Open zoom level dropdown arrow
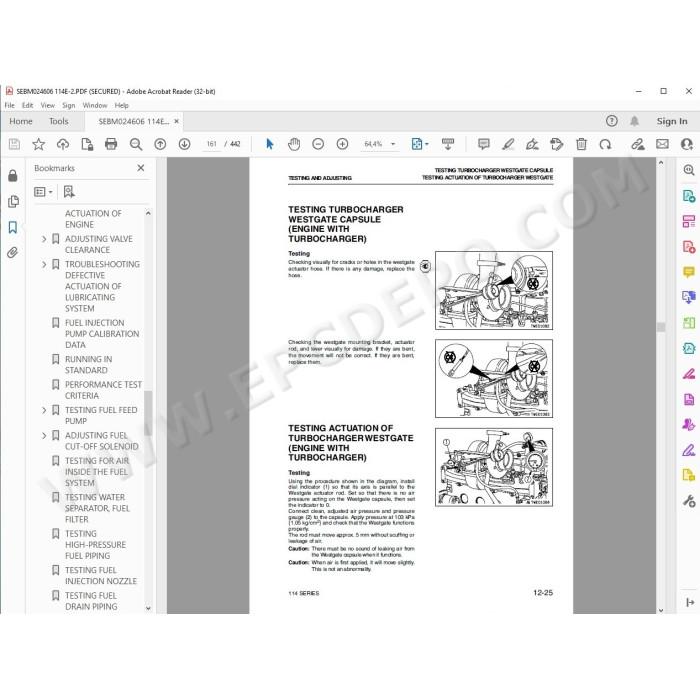The height and width of the screenshot is (700, 700). click(x=393, y=144)
